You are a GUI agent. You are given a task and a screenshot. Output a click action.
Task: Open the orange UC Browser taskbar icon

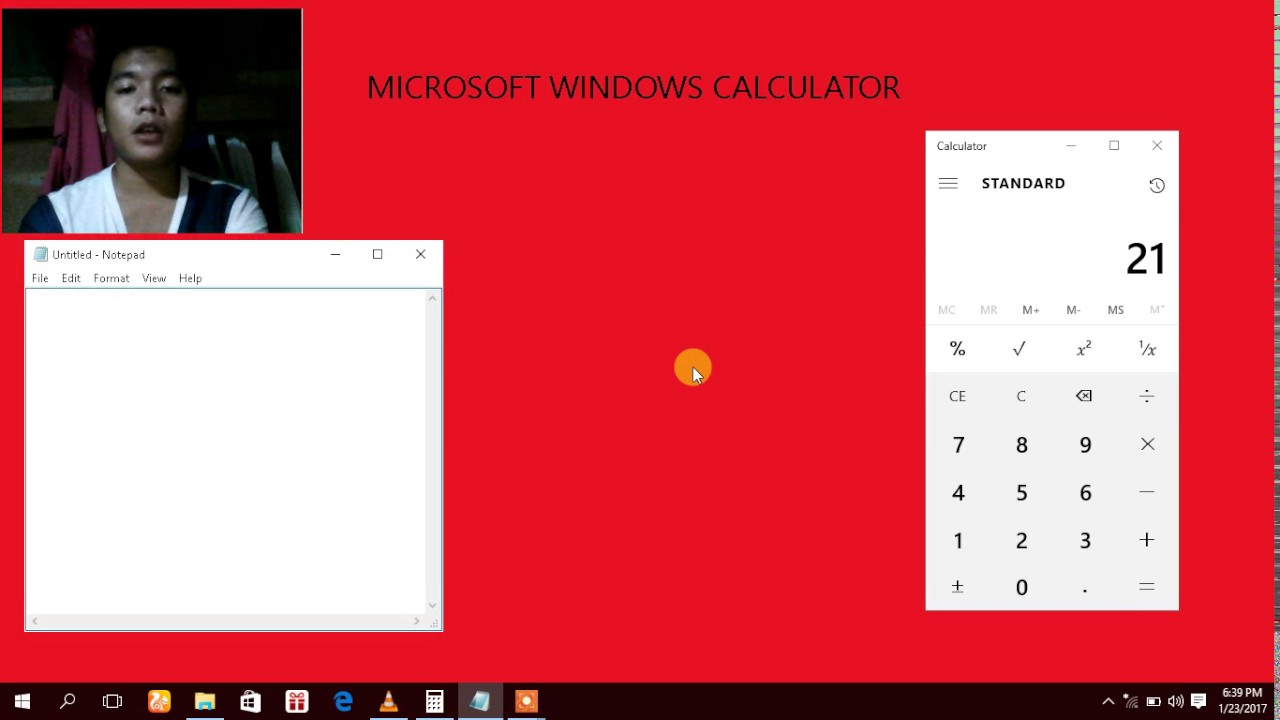coord(159,702)
